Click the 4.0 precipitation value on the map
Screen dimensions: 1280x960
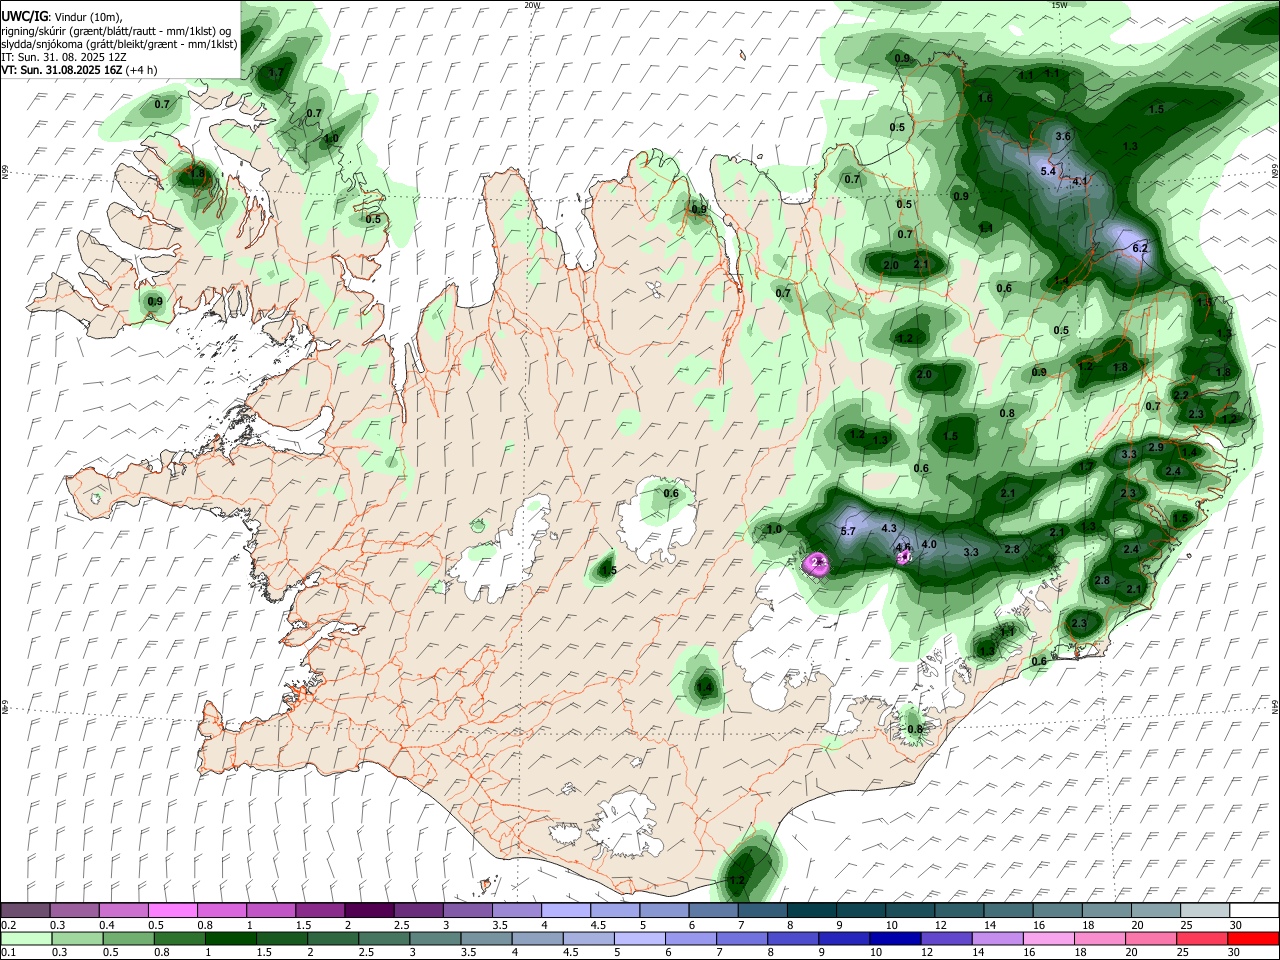click(929, 544)
